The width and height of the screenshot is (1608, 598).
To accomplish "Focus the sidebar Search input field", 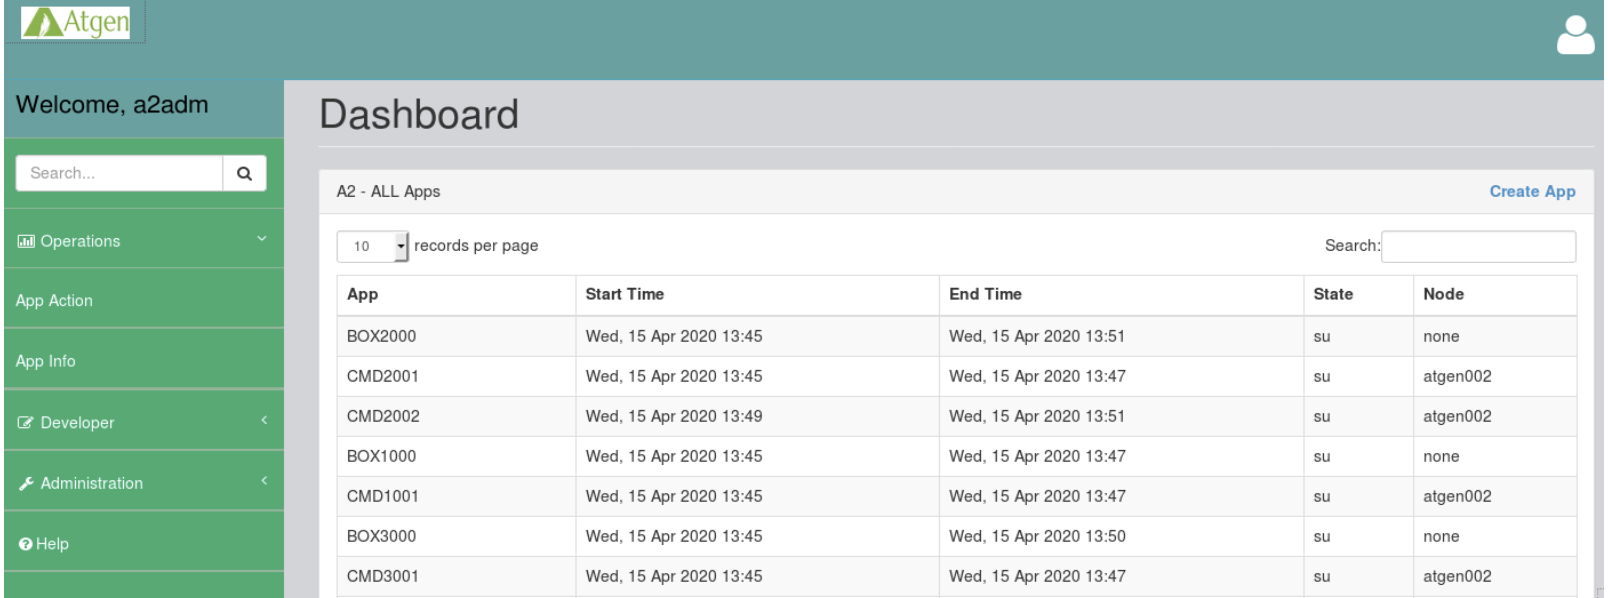I will (120, 173).
